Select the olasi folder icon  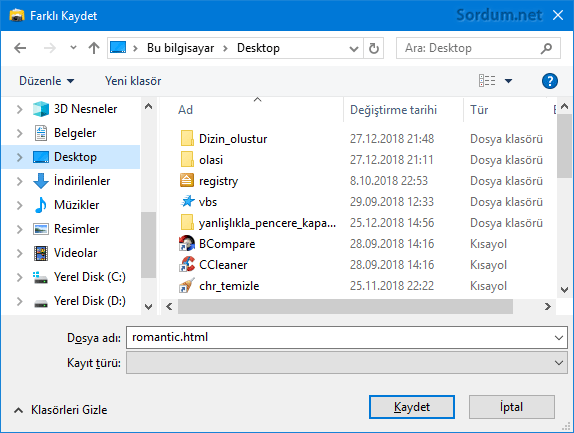point(187,159)
